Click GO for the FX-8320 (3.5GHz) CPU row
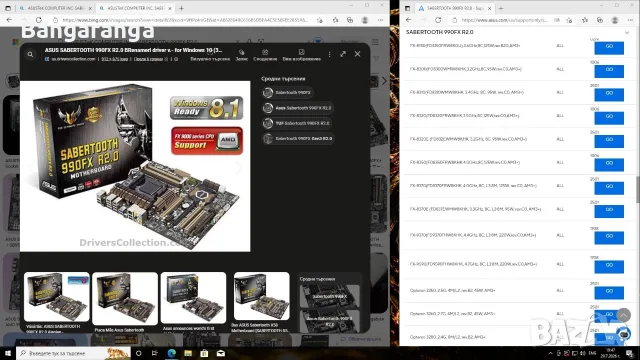 (609, 118)
